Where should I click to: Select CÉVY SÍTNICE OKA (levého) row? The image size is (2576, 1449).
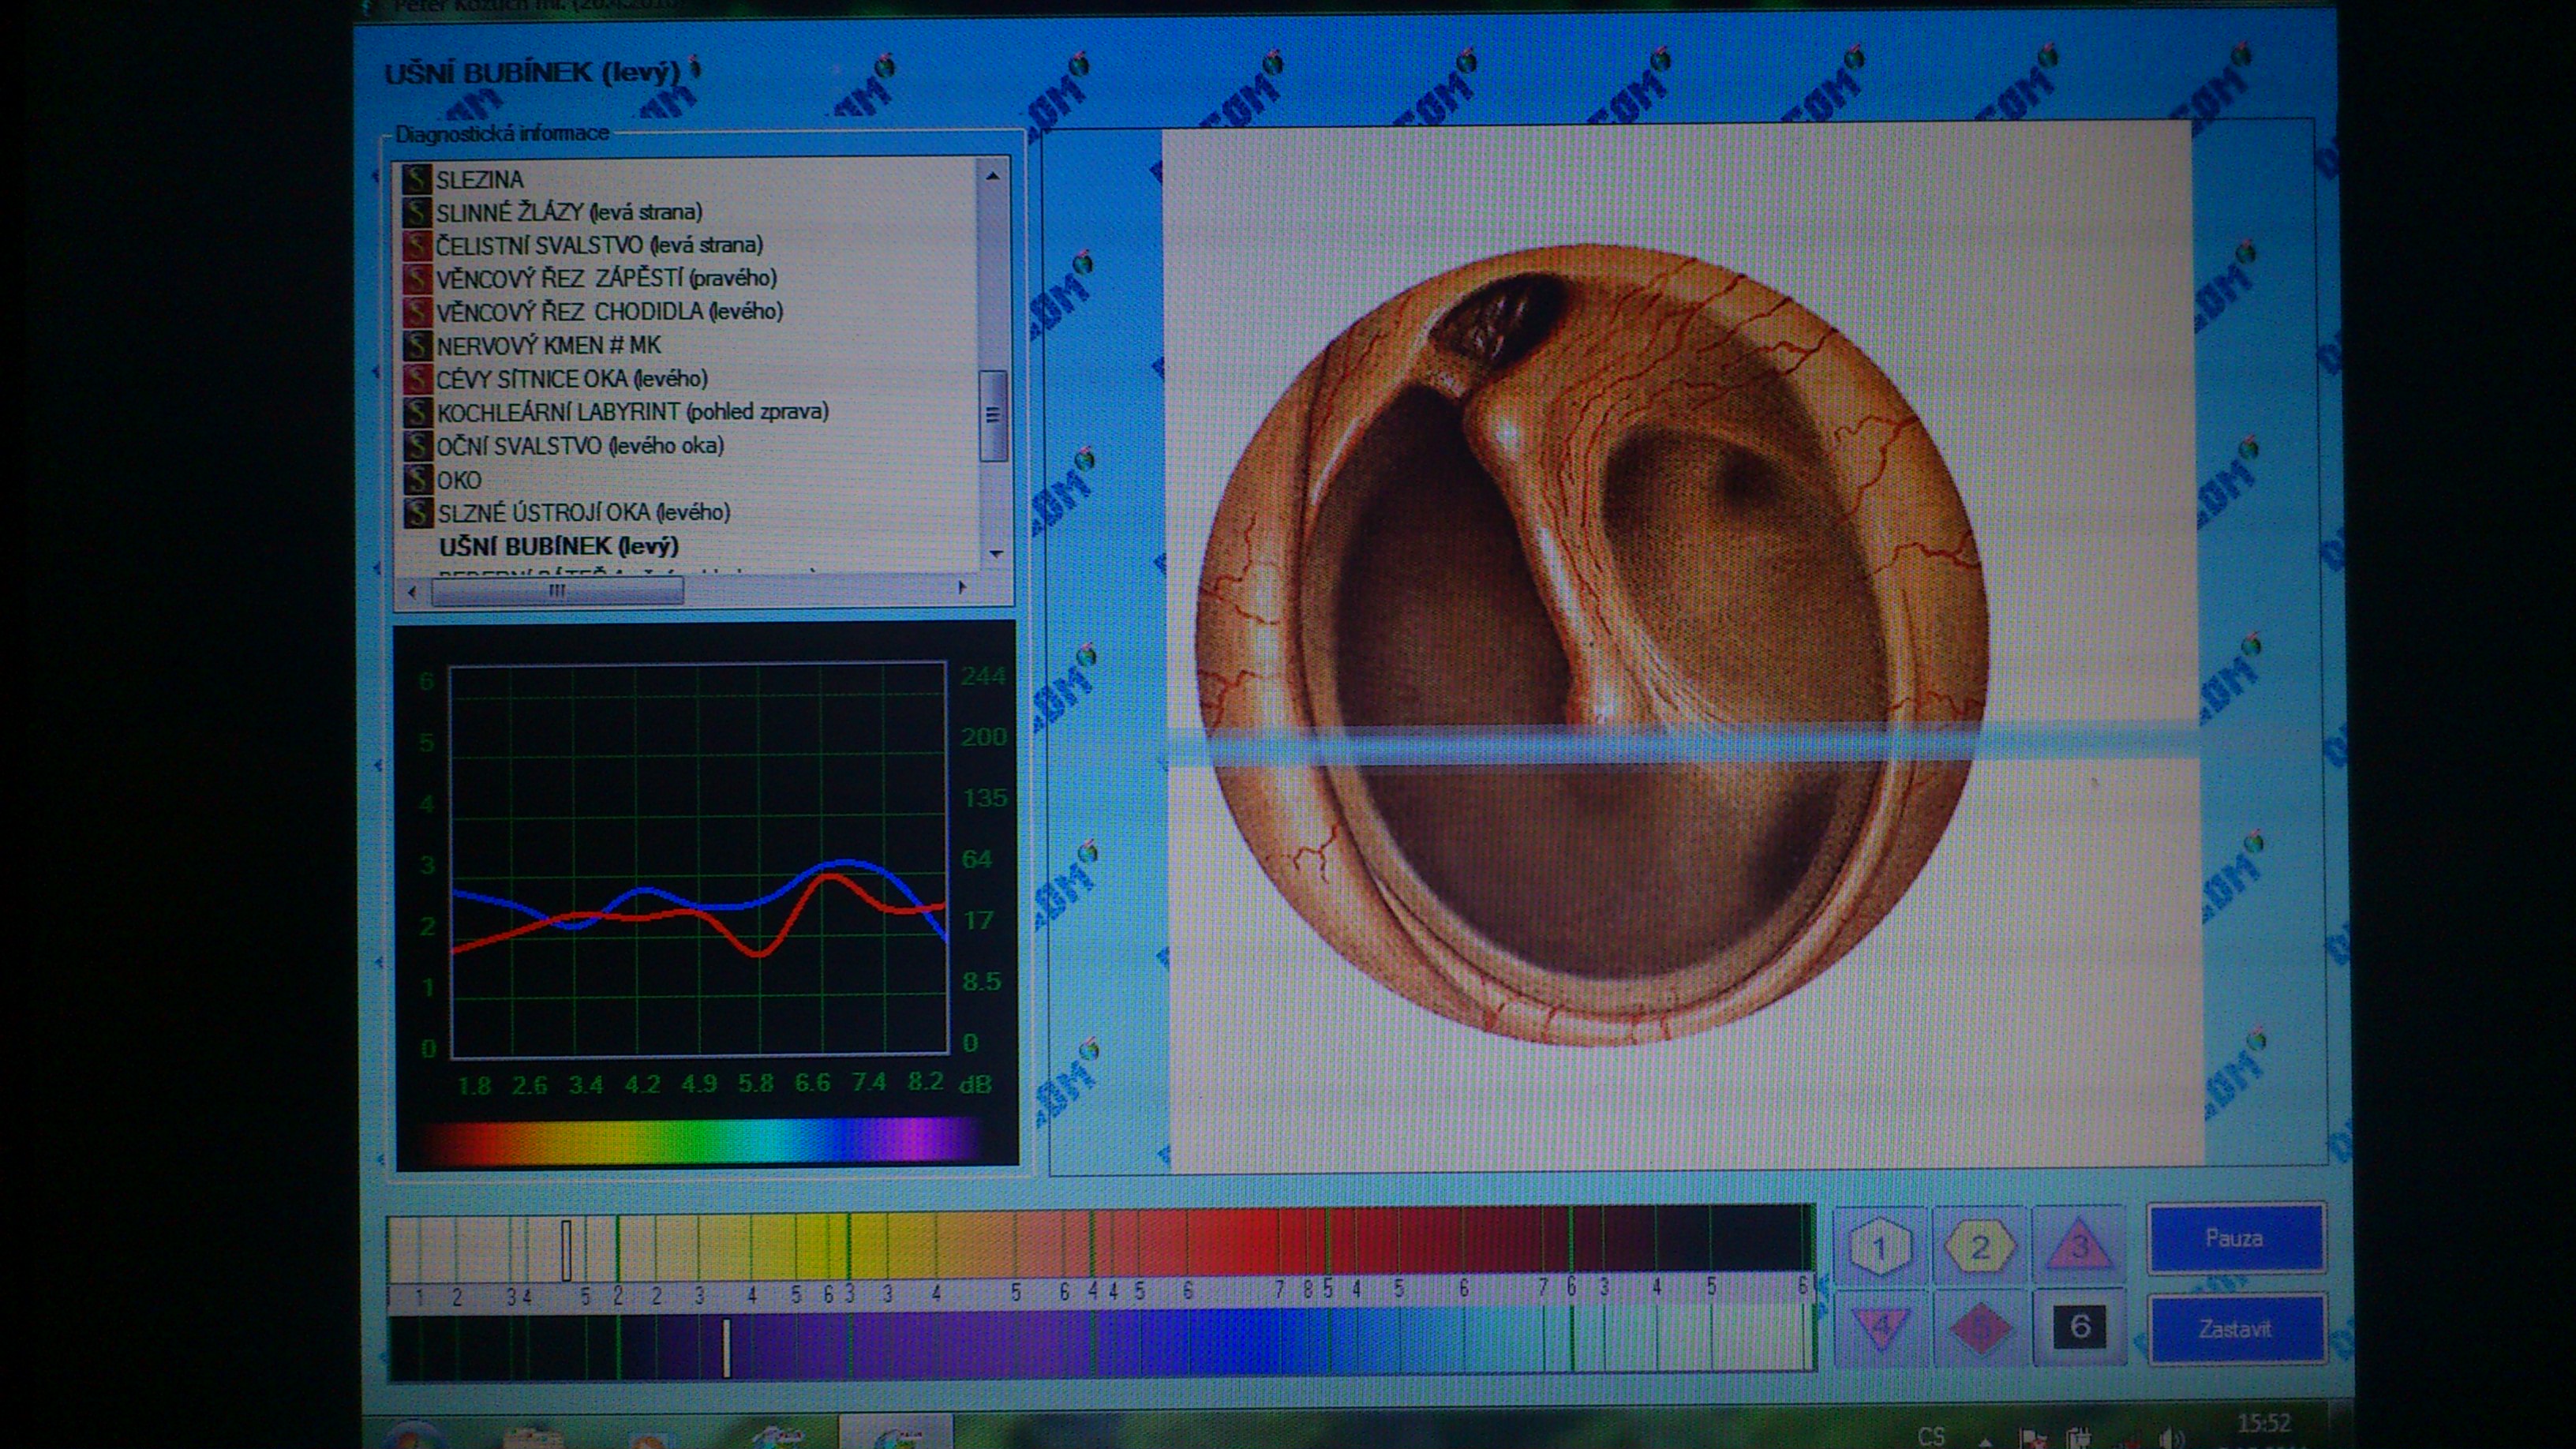coord(572,379)
